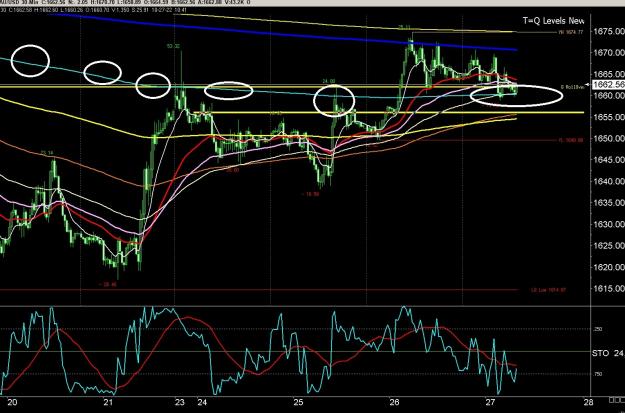This screenshot has height=413, width=625.
Task: Click the 1645.00 price axis label
Action: [x=609, y=160]
